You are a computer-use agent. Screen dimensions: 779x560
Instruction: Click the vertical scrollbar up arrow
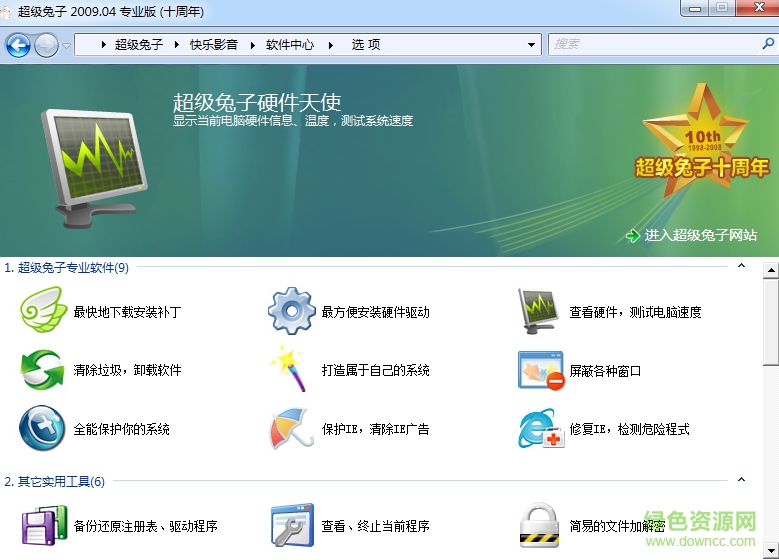pyautogui.click(x=771, y=270)
